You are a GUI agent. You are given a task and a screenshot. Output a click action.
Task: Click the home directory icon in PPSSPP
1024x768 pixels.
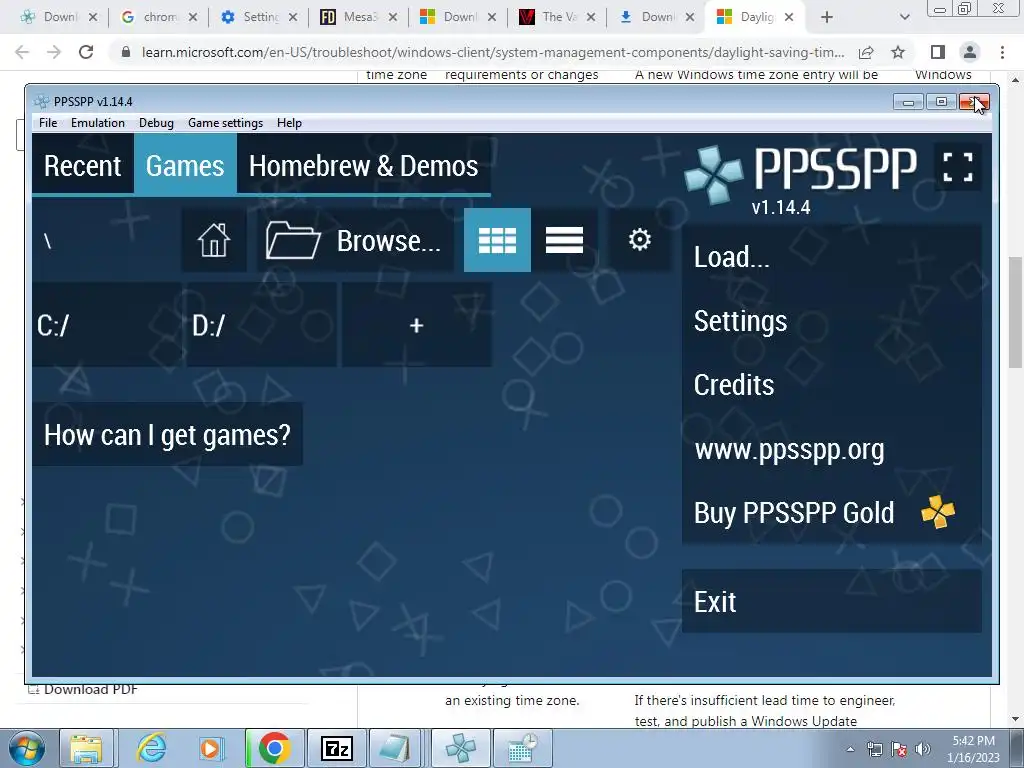214,240
